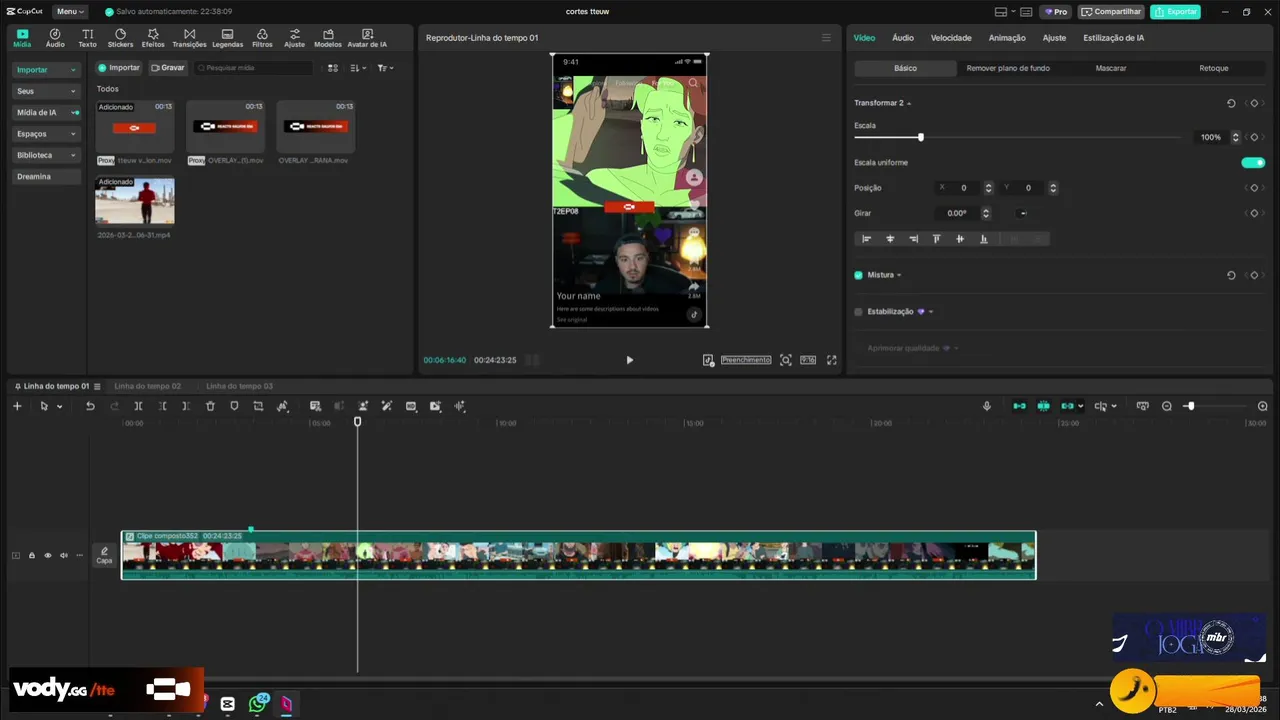Click the Pesquisar mídia search field
This screenshot has width=1280, height=720.
point(254,68)
